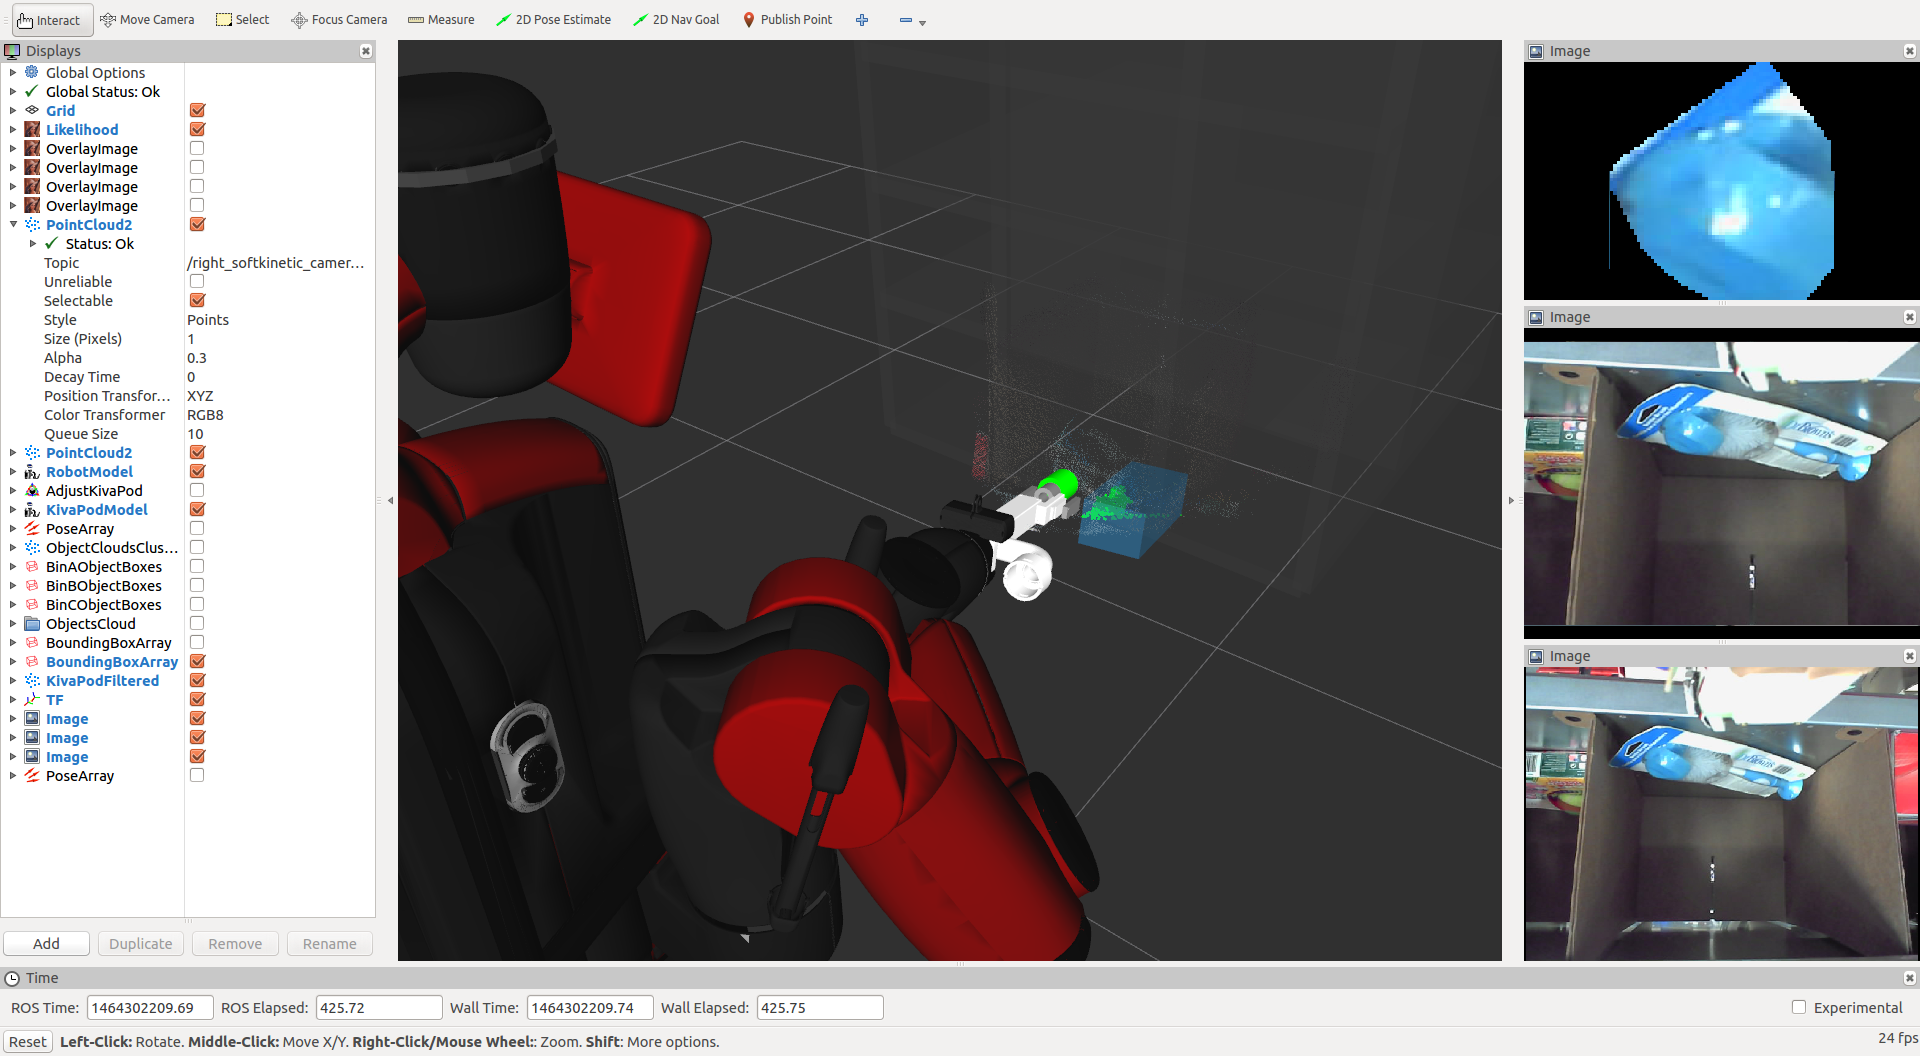Click the KivaPodModel icon

tap(32, 509)
